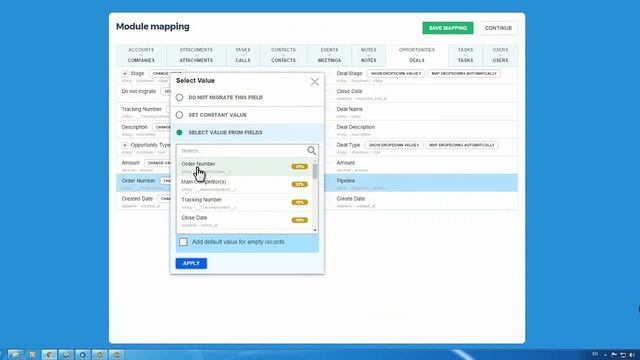
Task: Pick Close Date from the field list
Action: pos(245,221)
